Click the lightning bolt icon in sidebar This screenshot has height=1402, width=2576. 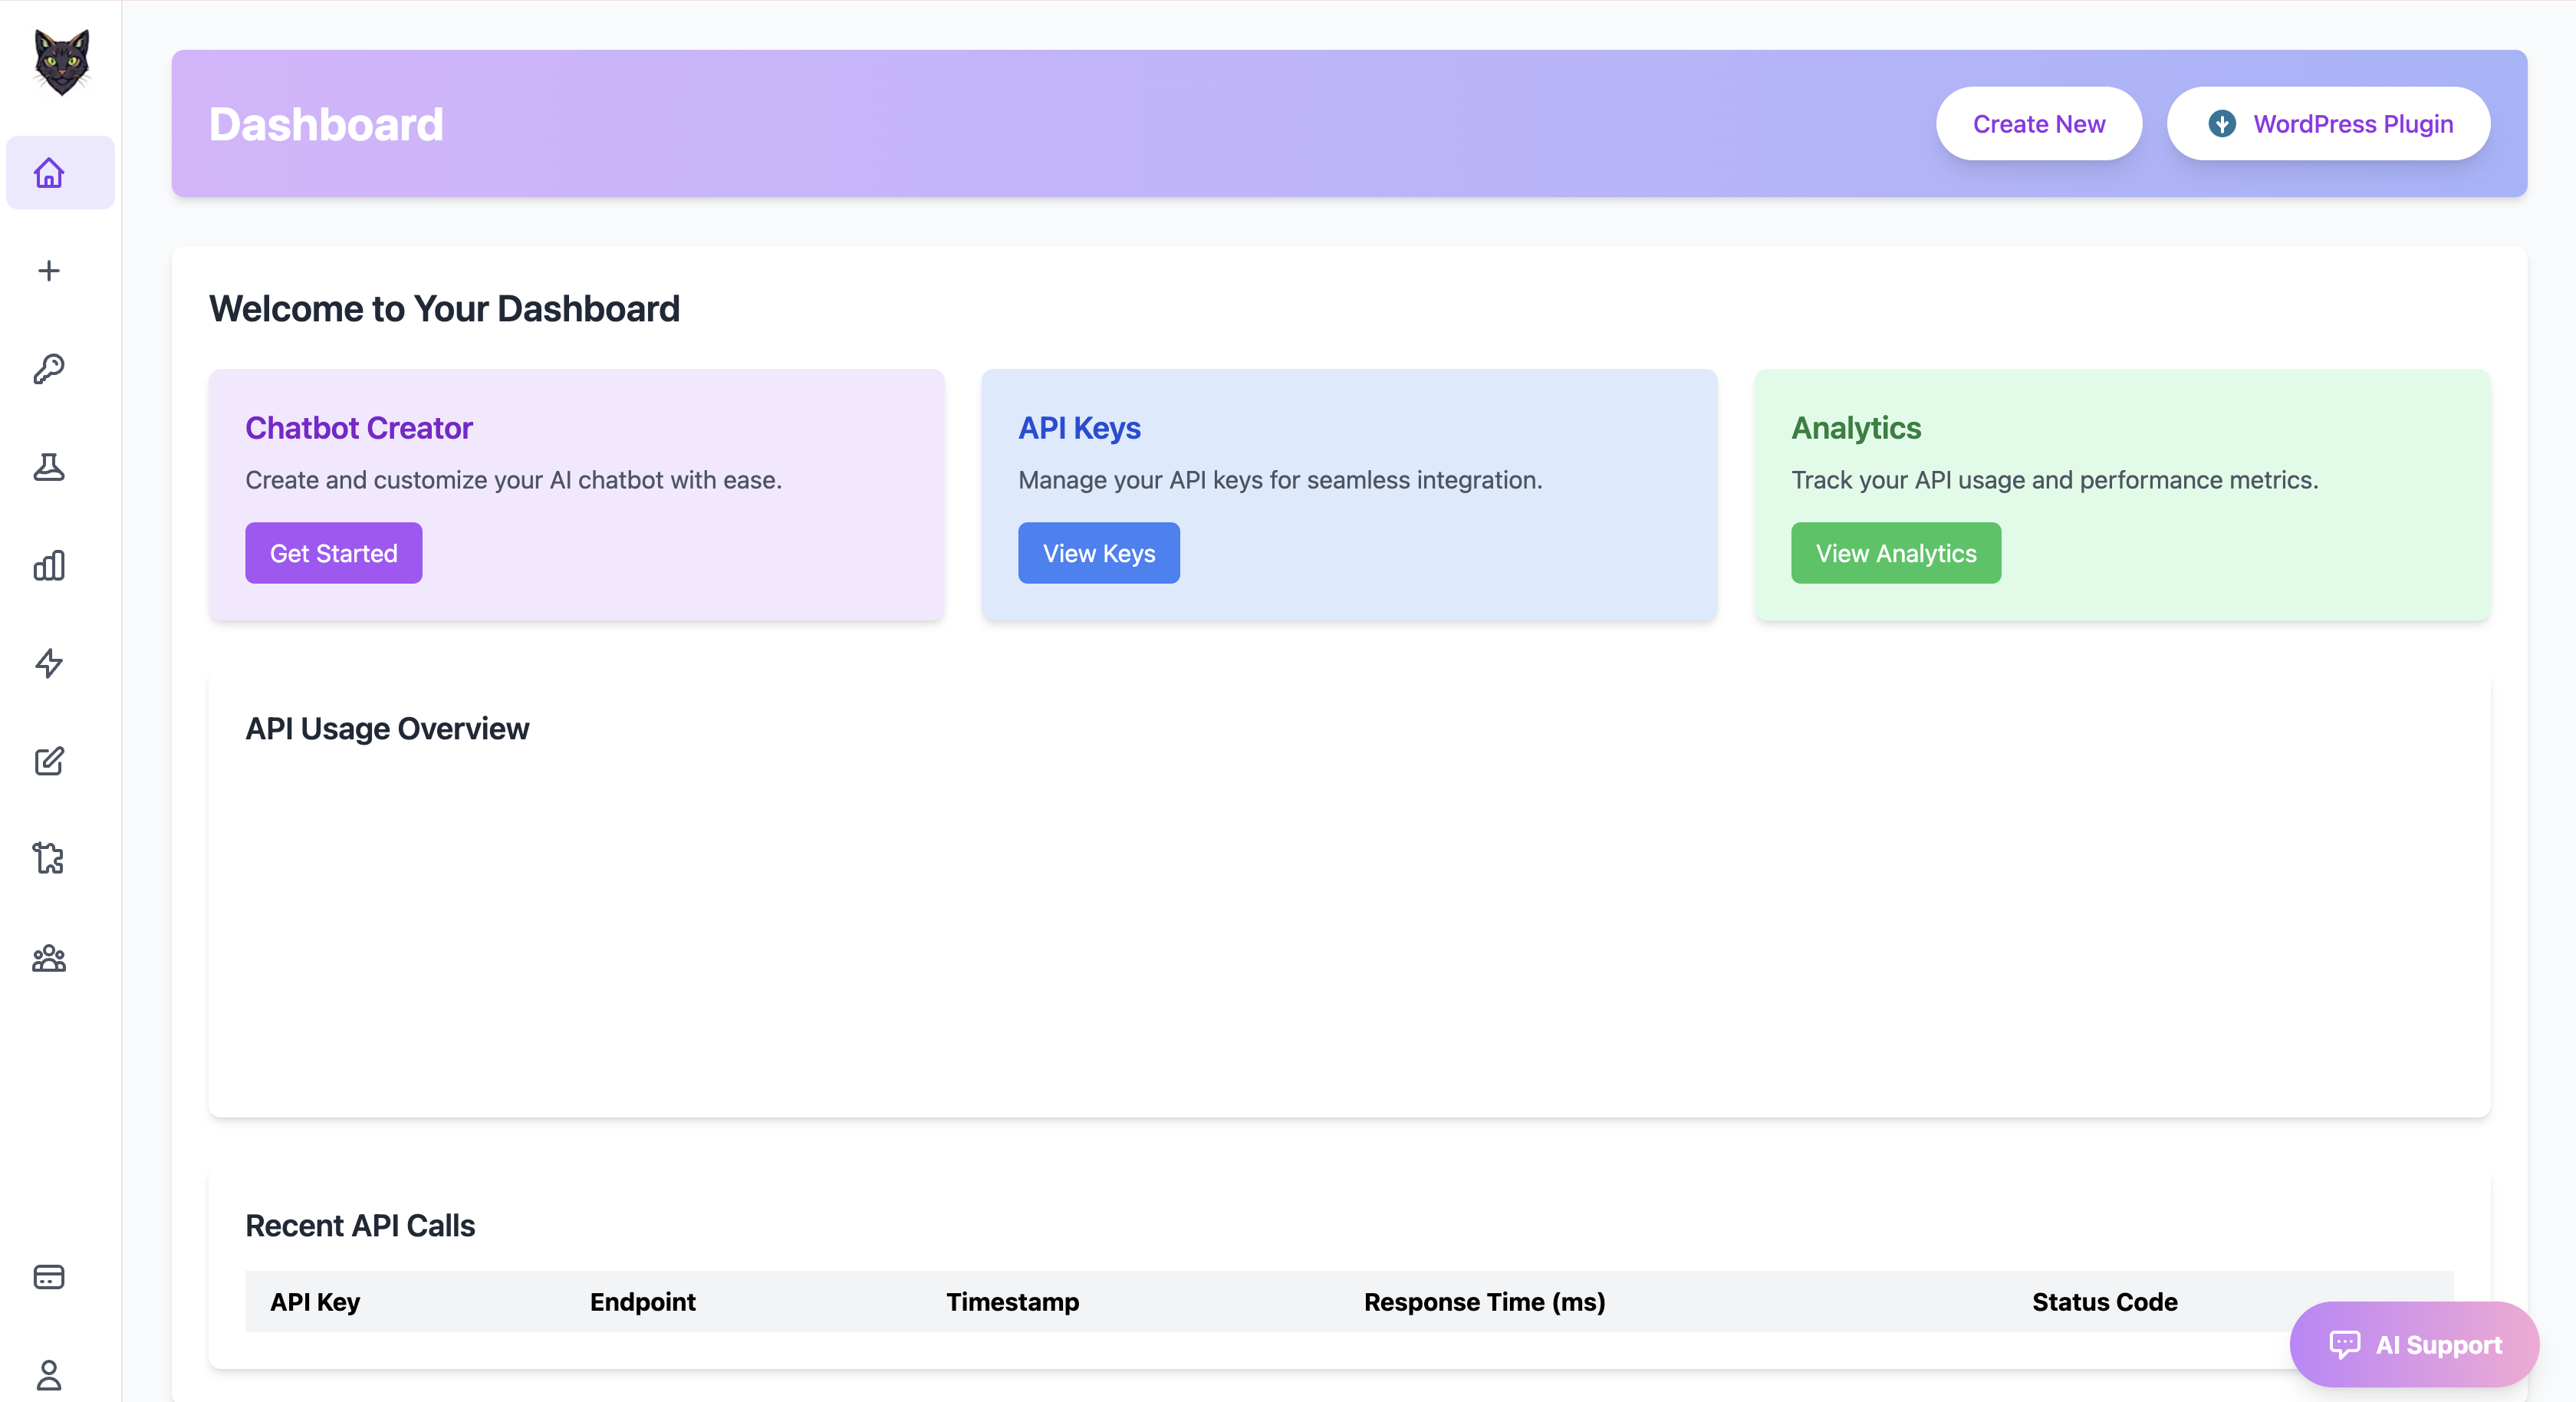point(49,663)
